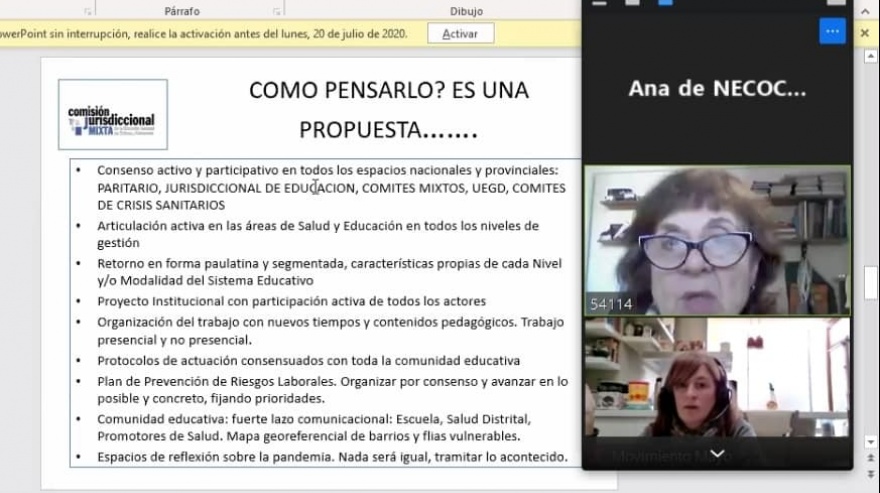
Task: Click the Activar button in activation bar
Action: [x=460, y=33]
